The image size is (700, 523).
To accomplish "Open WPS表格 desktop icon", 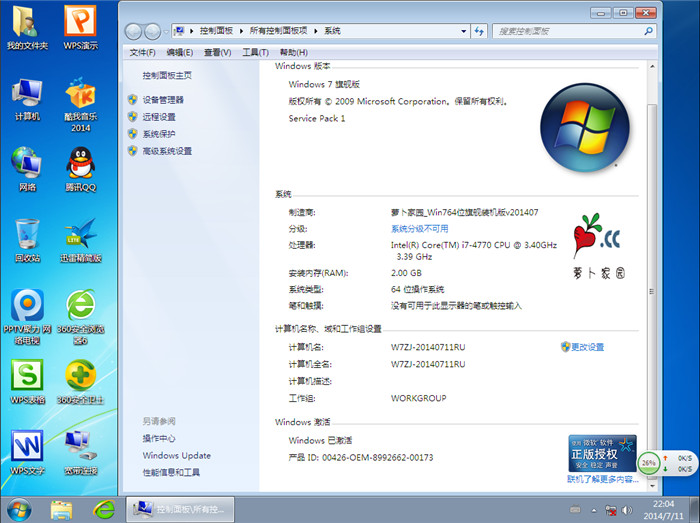I will click(27, 378).
